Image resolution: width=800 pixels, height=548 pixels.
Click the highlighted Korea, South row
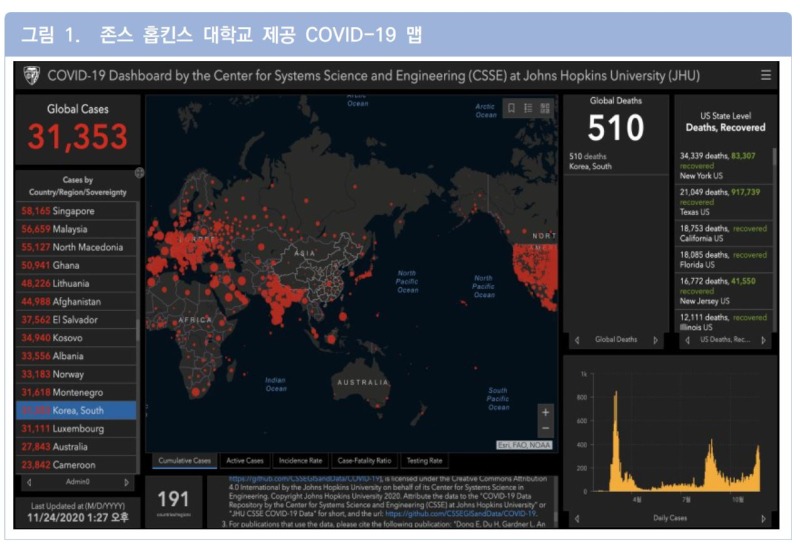point(77,410)
